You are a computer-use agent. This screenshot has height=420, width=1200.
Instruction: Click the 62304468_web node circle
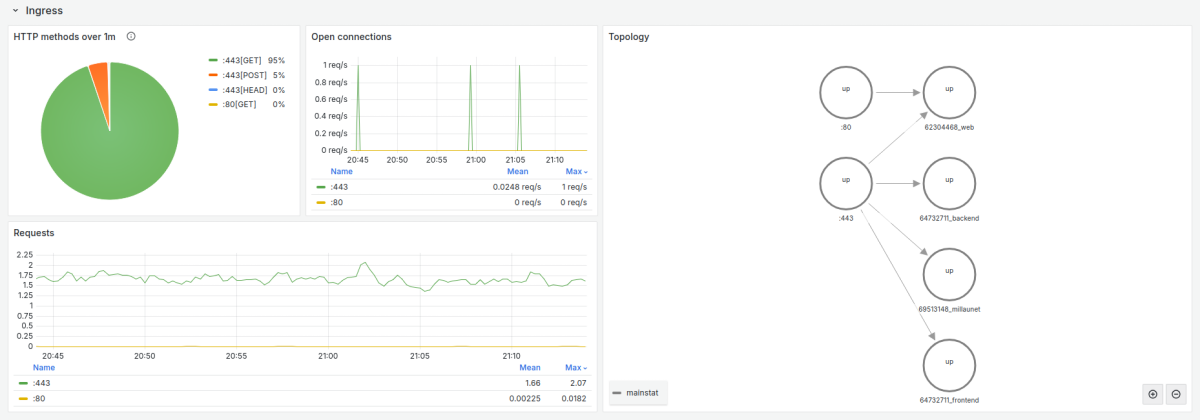pyautogui.click(x=949, y=93)
